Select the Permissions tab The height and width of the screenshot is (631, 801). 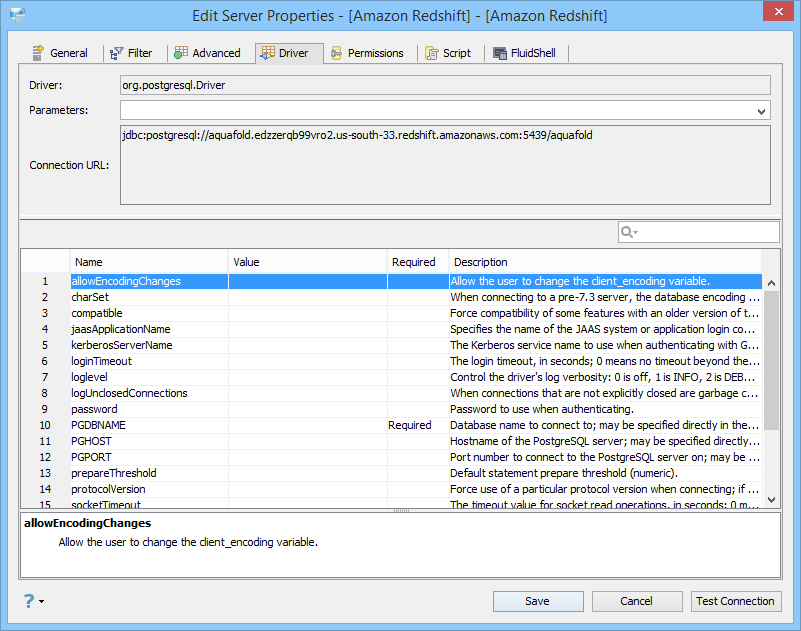coord(367,53)
